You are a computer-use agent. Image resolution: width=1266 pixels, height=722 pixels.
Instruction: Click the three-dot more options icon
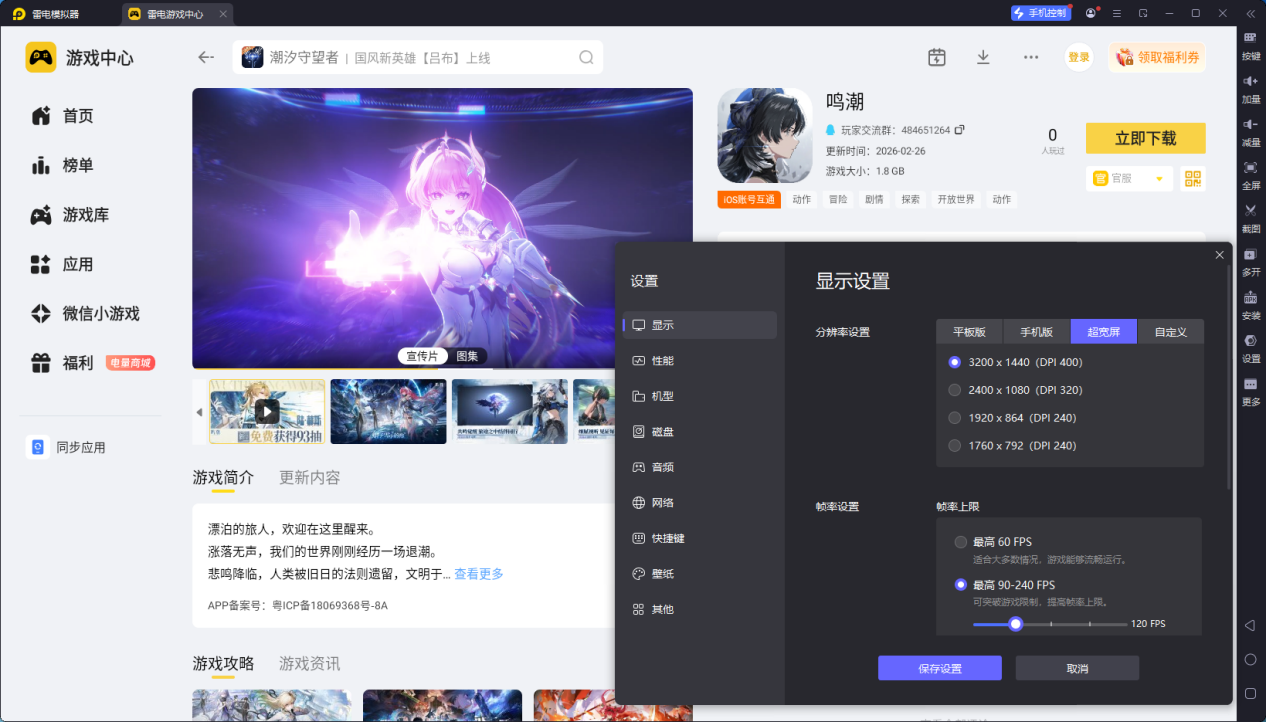click(x=1031, y=57)
